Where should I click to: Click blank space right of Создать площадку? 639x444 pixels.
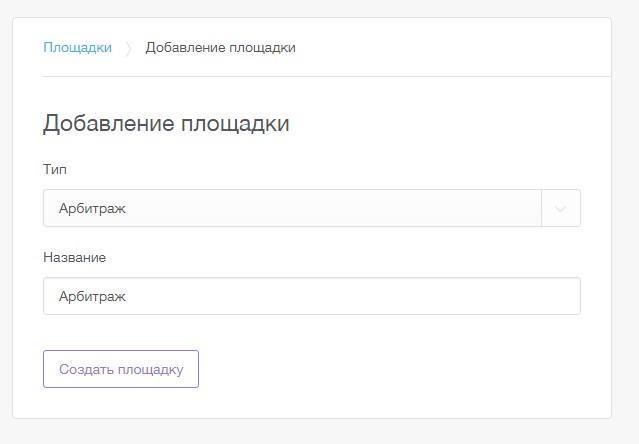400,369
